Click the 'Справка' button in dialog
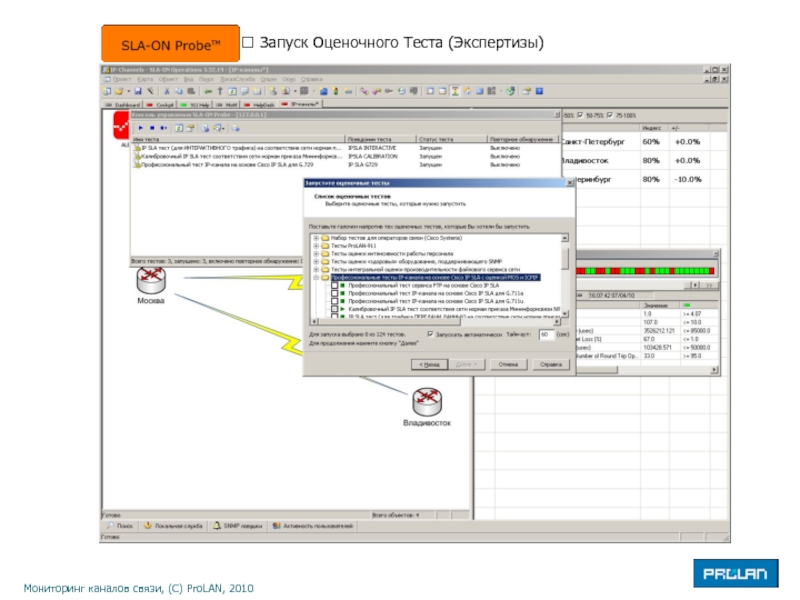The image size is (800, 600). (x=551, y=364)
